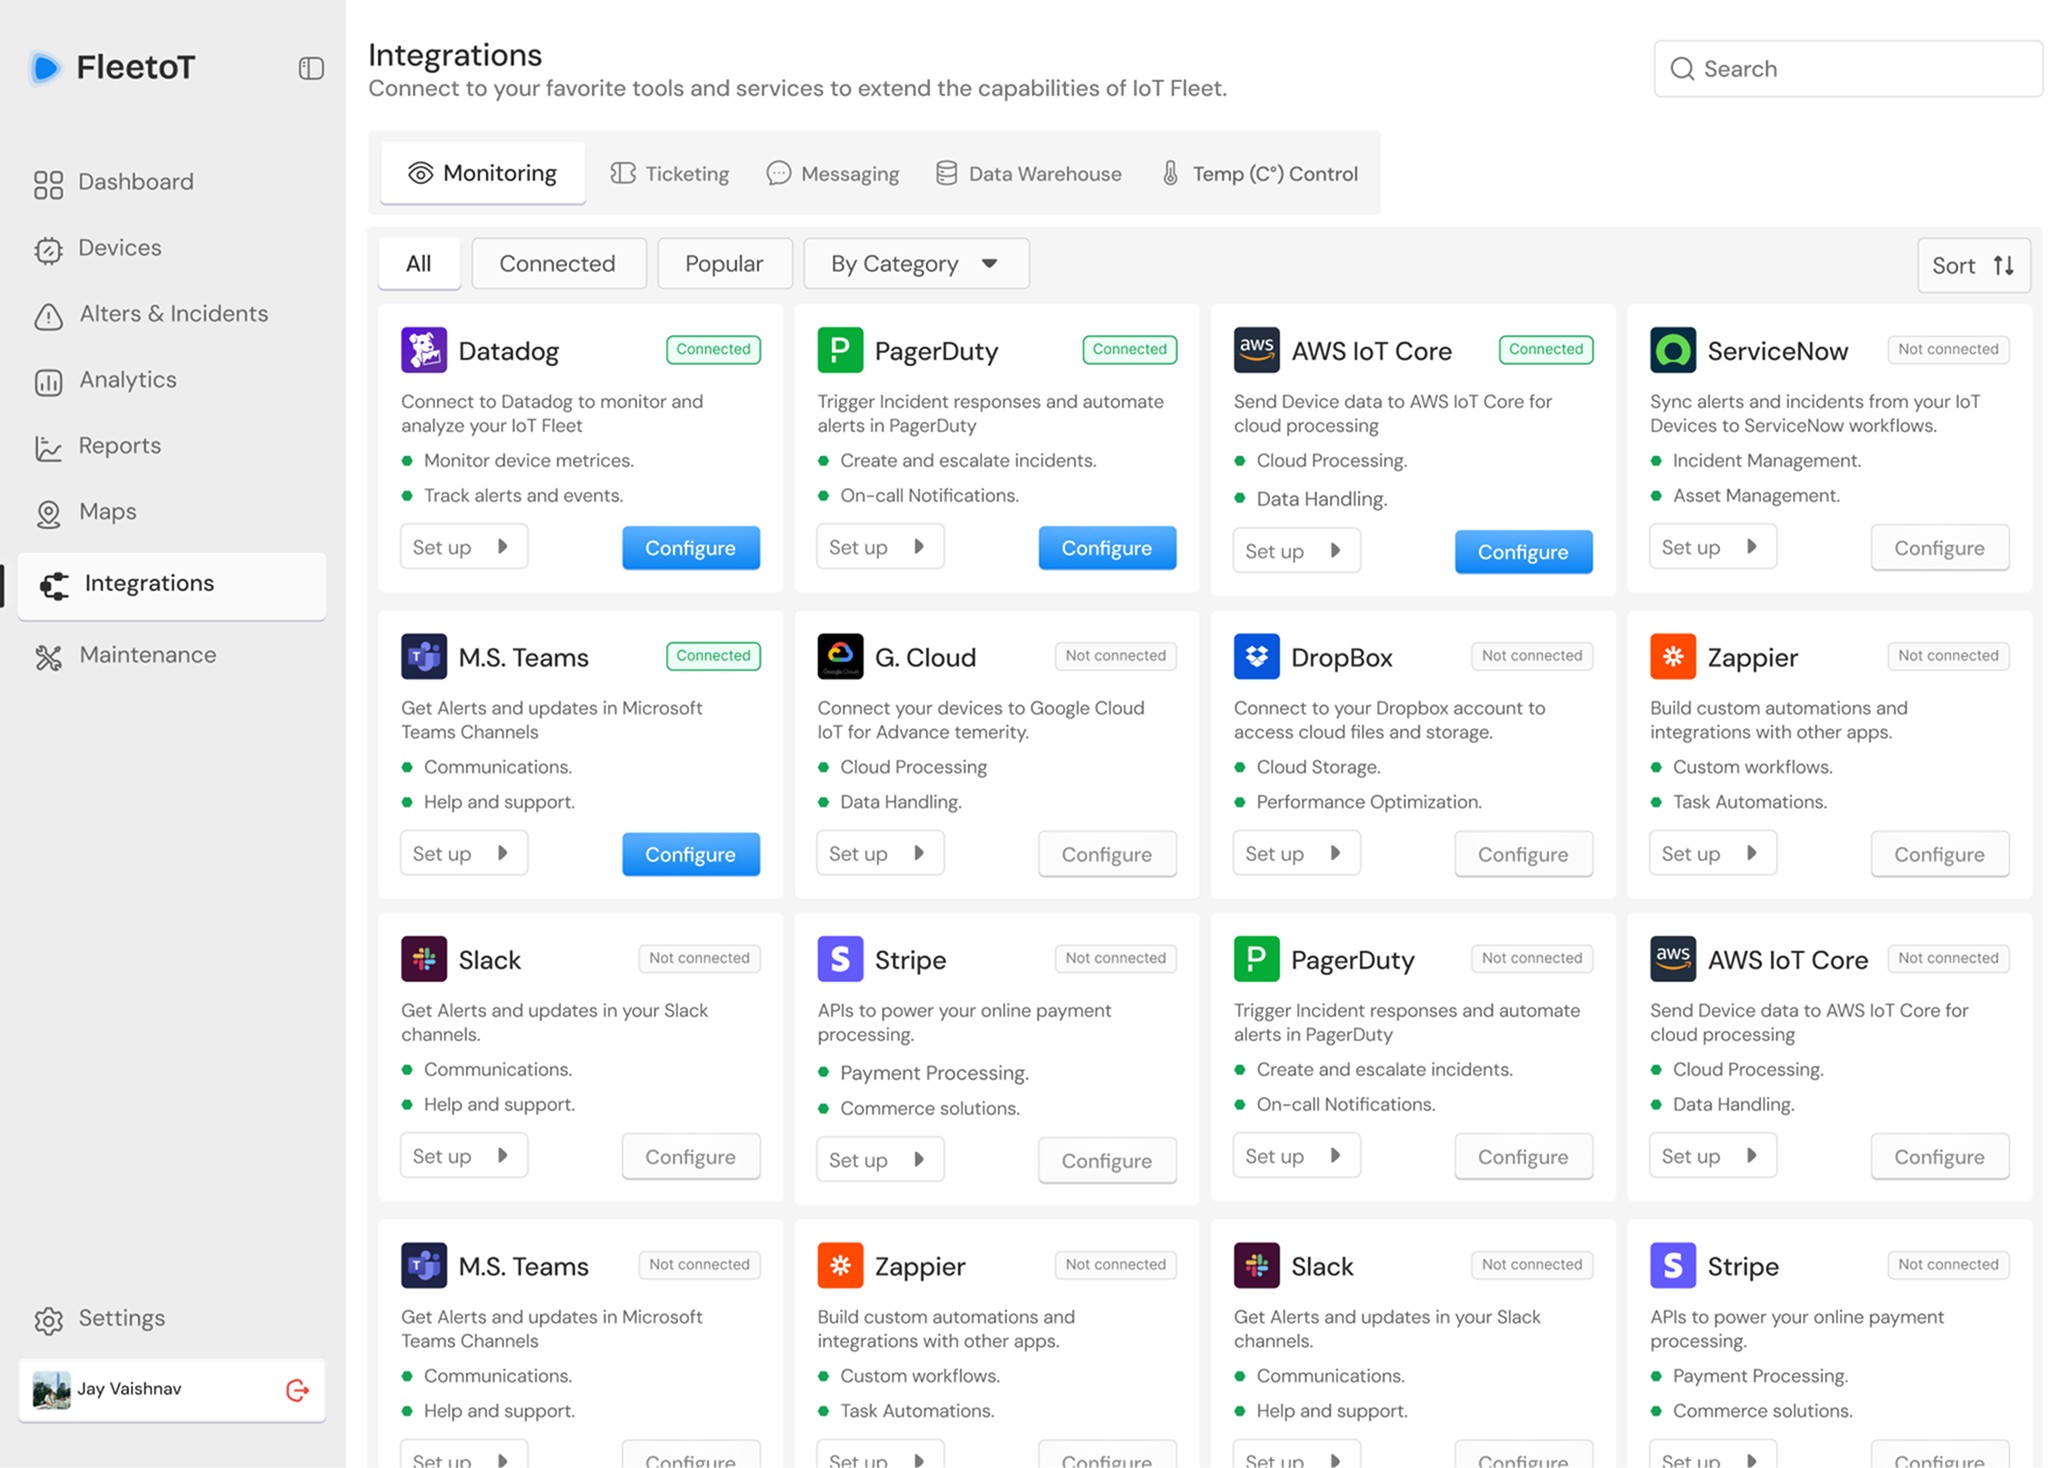2064x1468 pixels.
Task: Open Maintenance in the sidebar
Action: click(x=147, y=655)
